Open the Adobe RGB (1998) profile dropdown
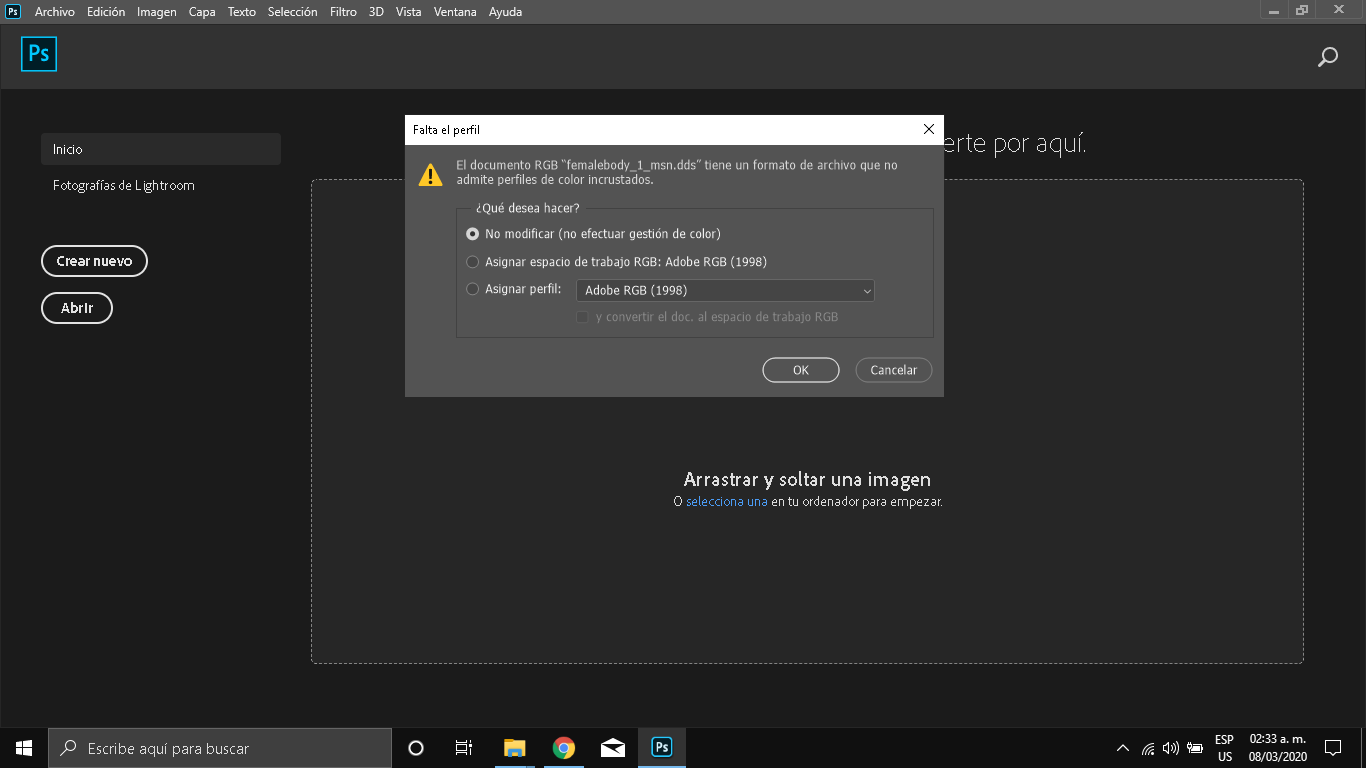Image resolution: width=1366 pixels, height=768 pixels. tap(725, 291)
